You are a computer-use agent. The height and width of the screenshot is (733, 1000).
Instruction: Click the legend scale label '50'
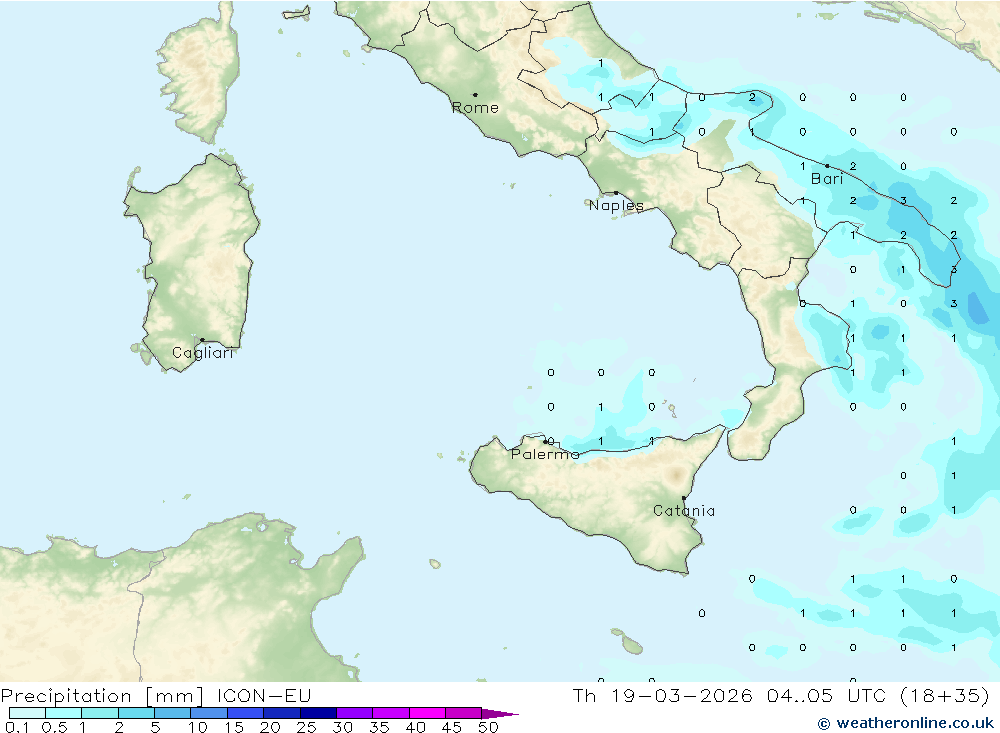488,727
